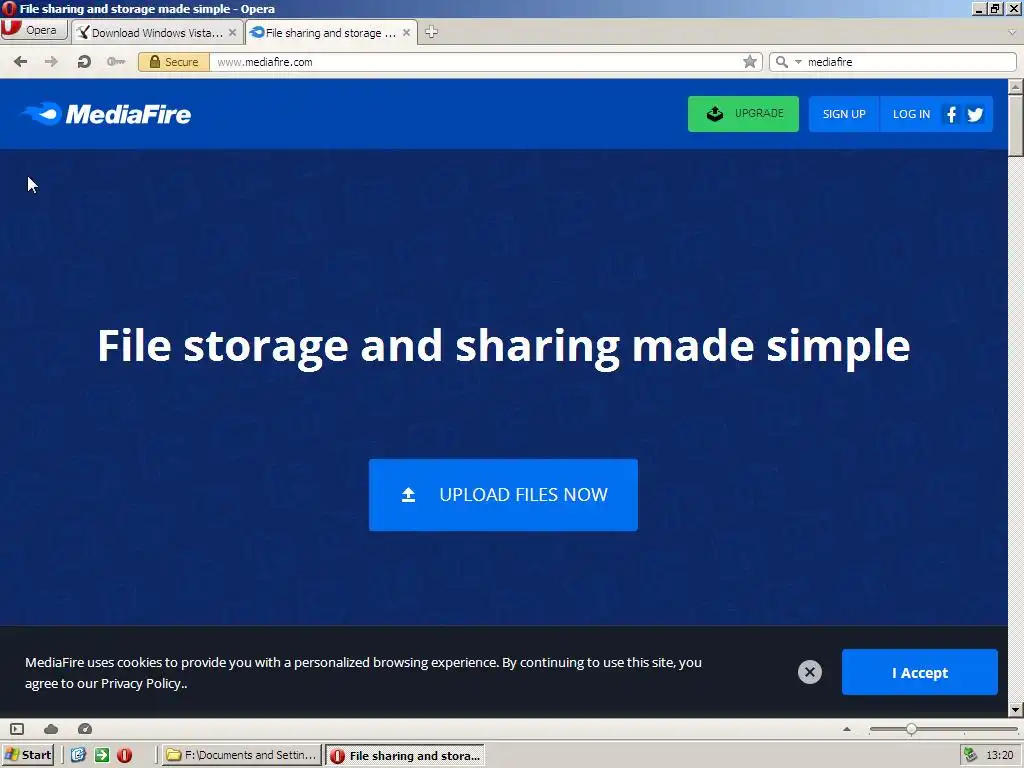Log in with Facebook icon
The width and height of the screenshot is (1024, 768).
coord(952,115)
